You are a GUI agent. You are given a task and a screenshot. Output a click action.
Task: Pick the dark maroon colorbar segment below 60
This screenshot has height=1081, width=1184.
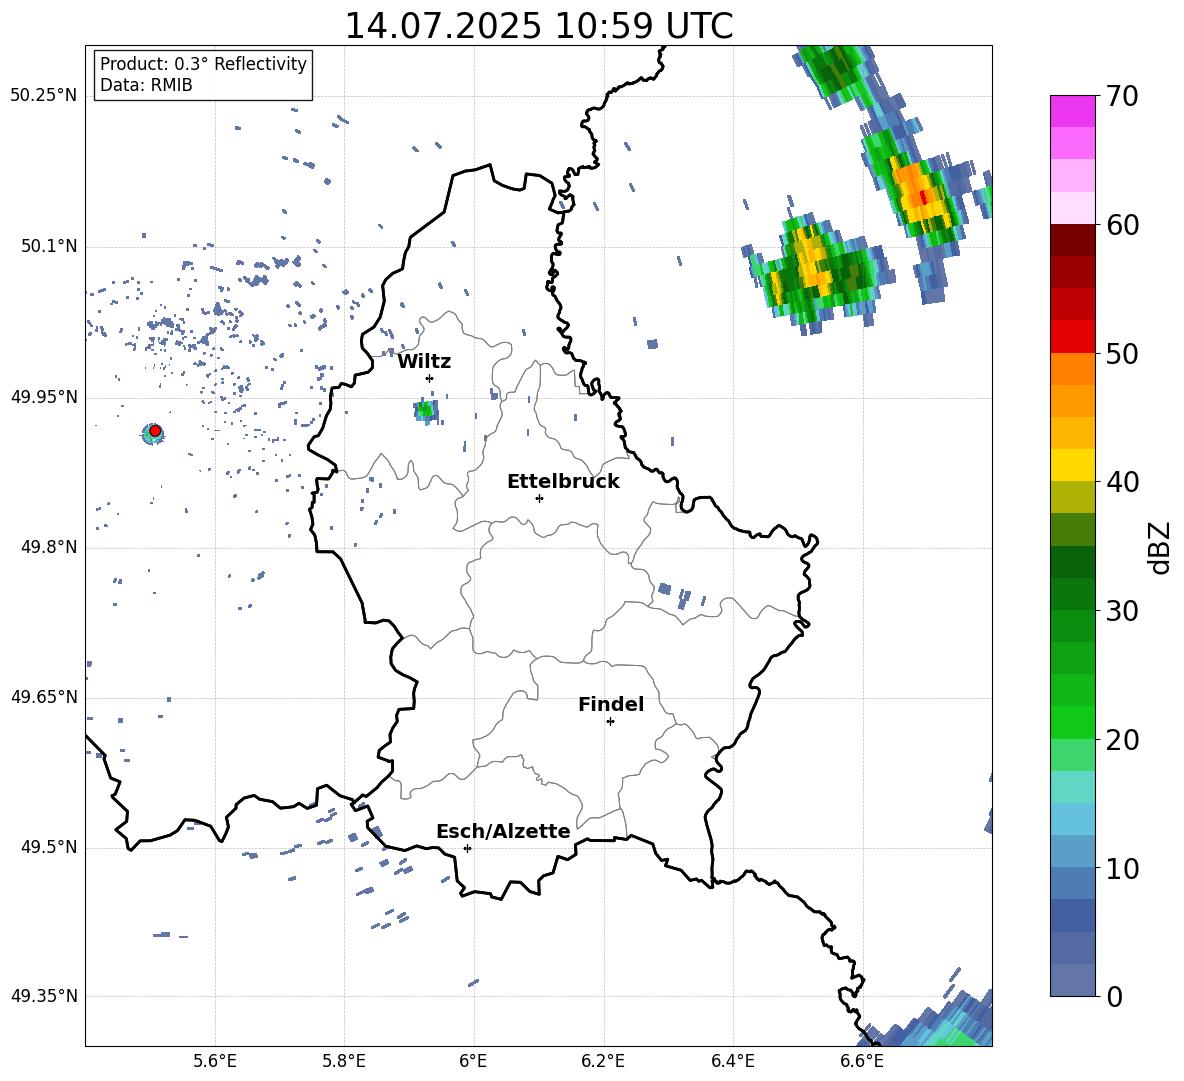[1073, 240]
